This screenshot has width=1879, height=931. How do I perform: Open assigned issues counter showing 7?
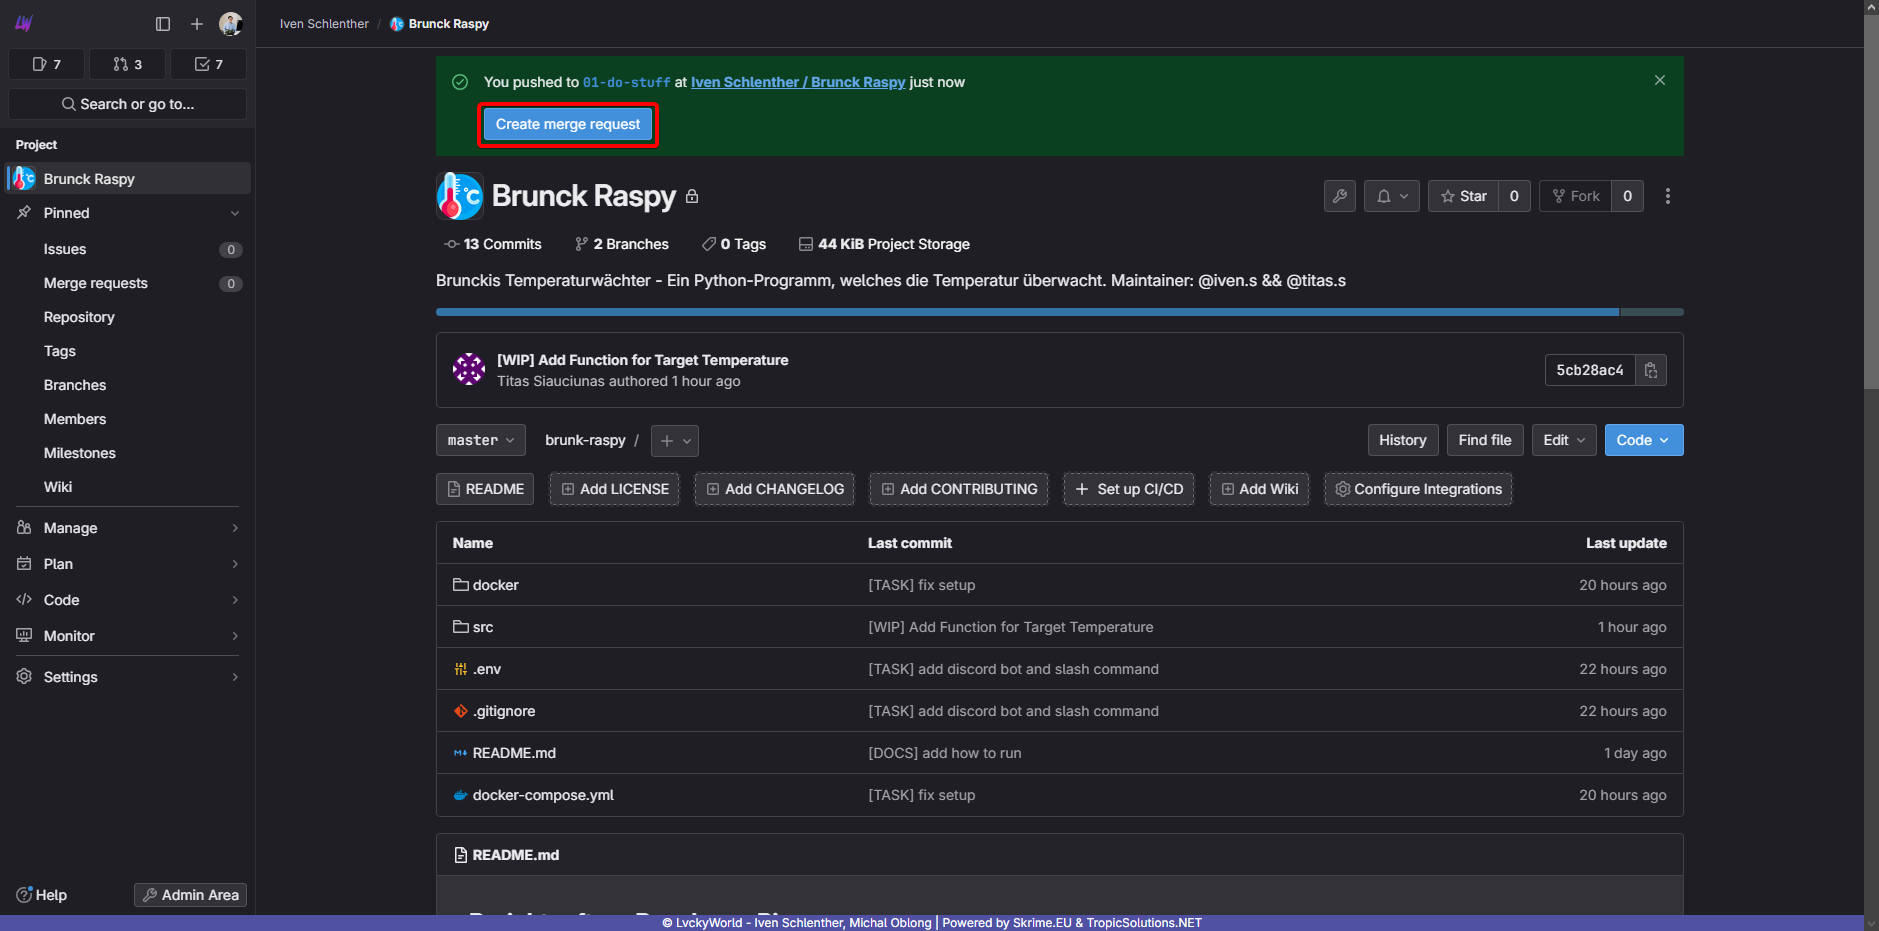tap(47, 64)
